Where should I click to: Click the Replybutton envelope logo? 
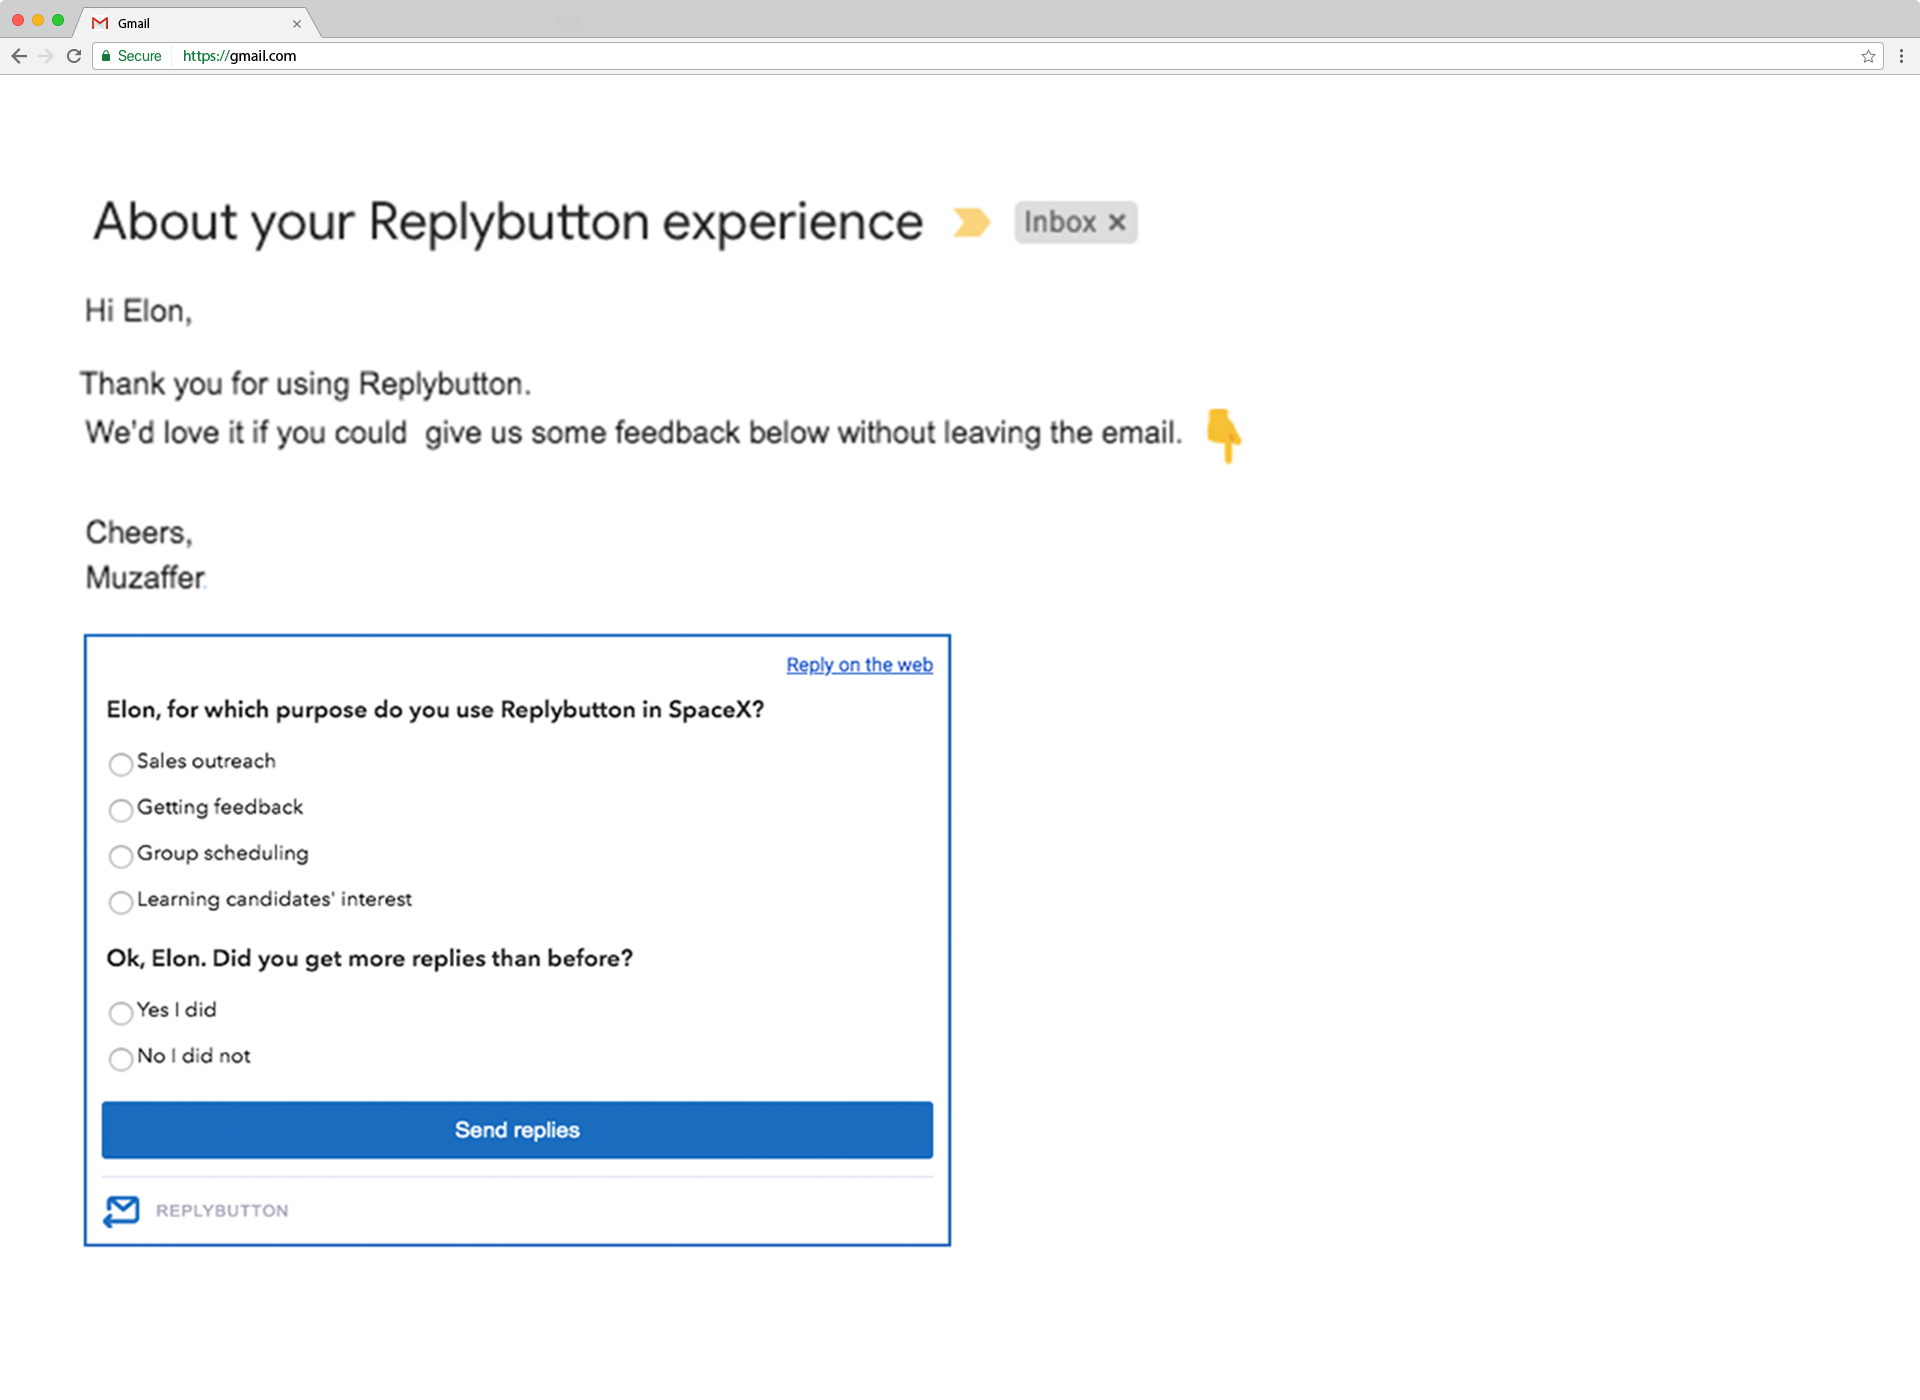[x=122, y=1211]
